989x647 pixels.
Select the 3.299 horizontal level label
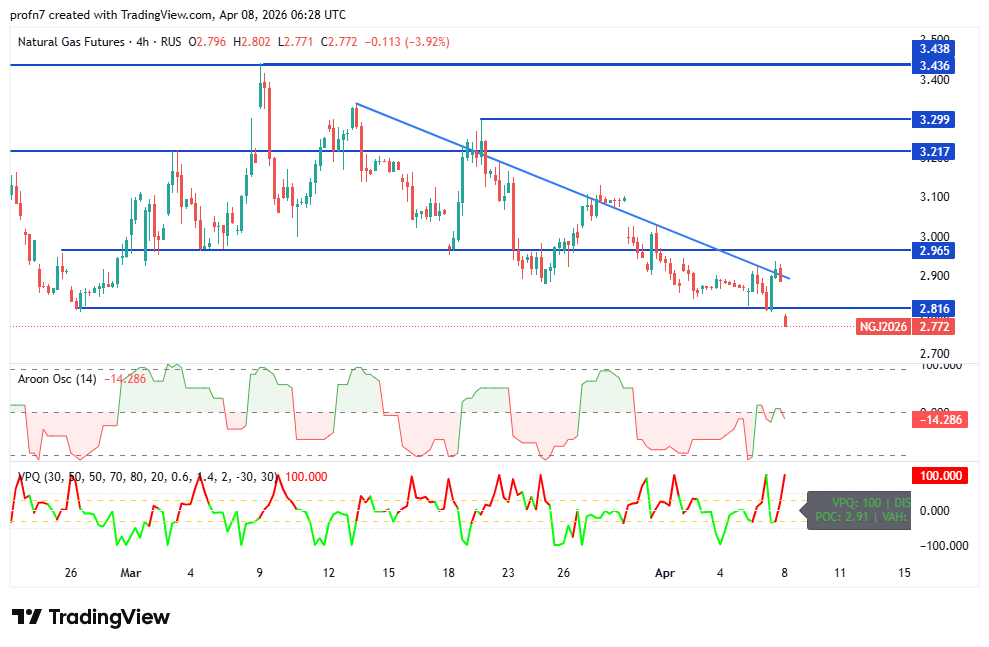click(933, 119)
